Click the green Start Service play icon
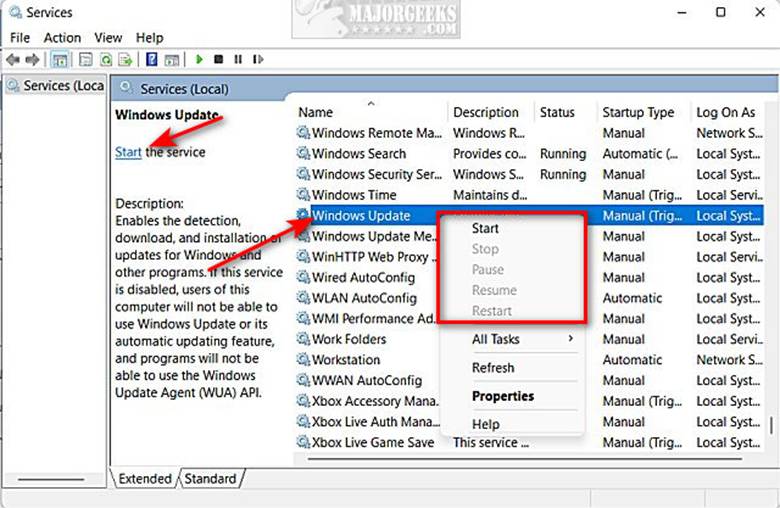780x508 pixels. click(x=199, y=59)
